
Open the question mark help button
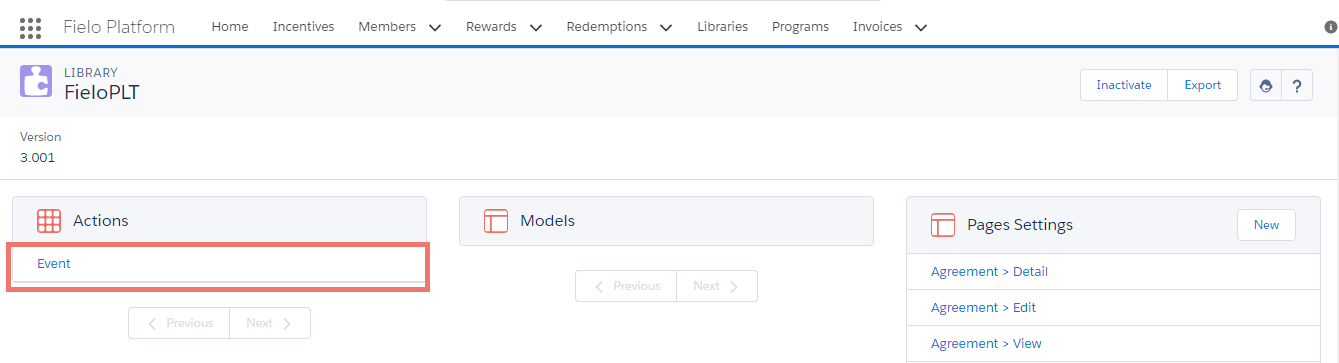[x=1297, y=85]
